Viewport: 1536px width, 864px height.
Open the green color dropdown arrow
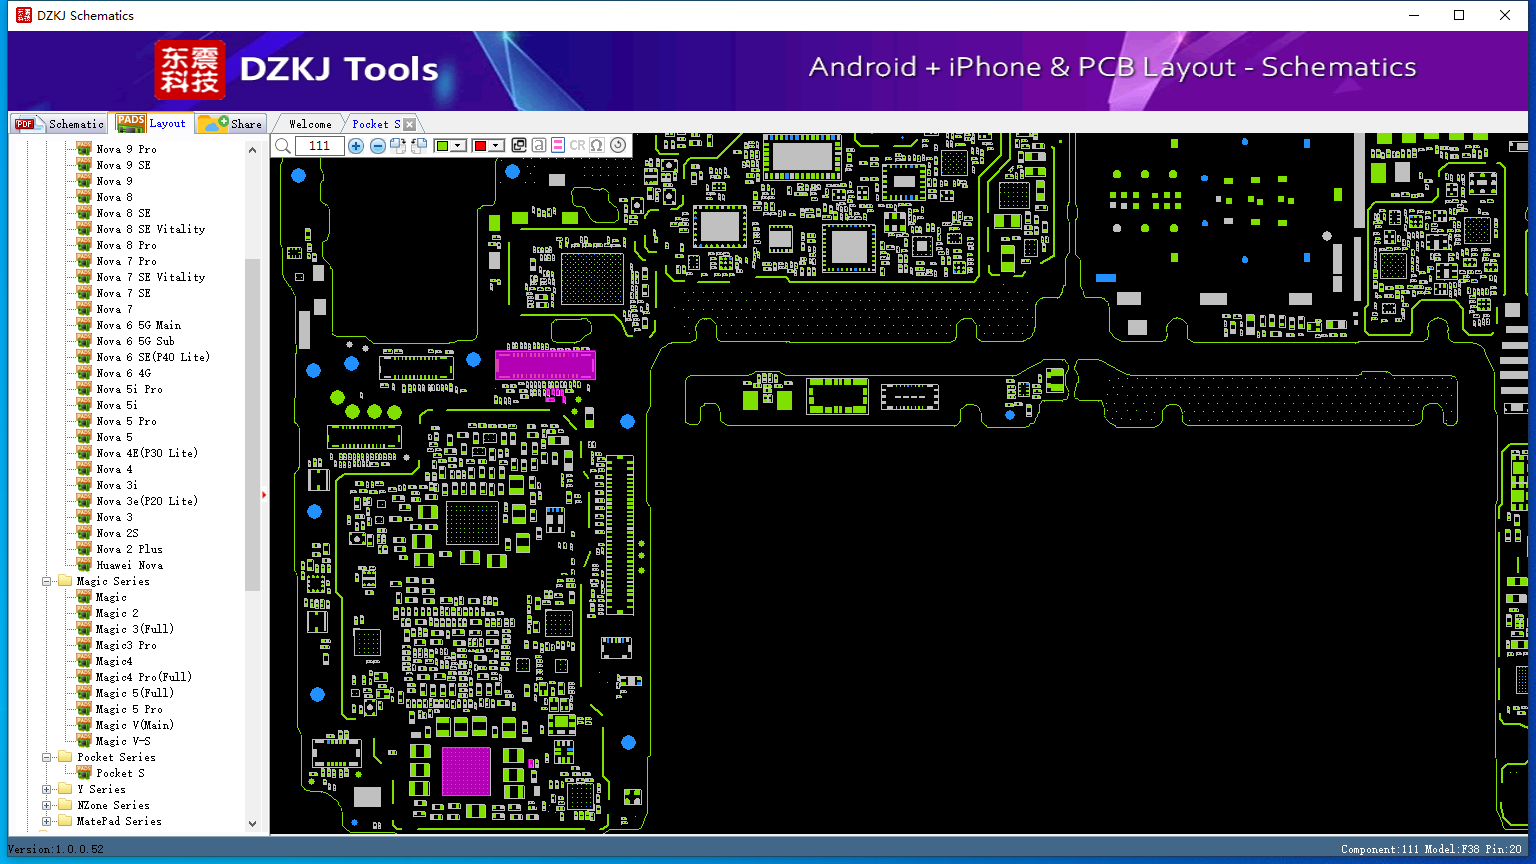click(458, 146)
